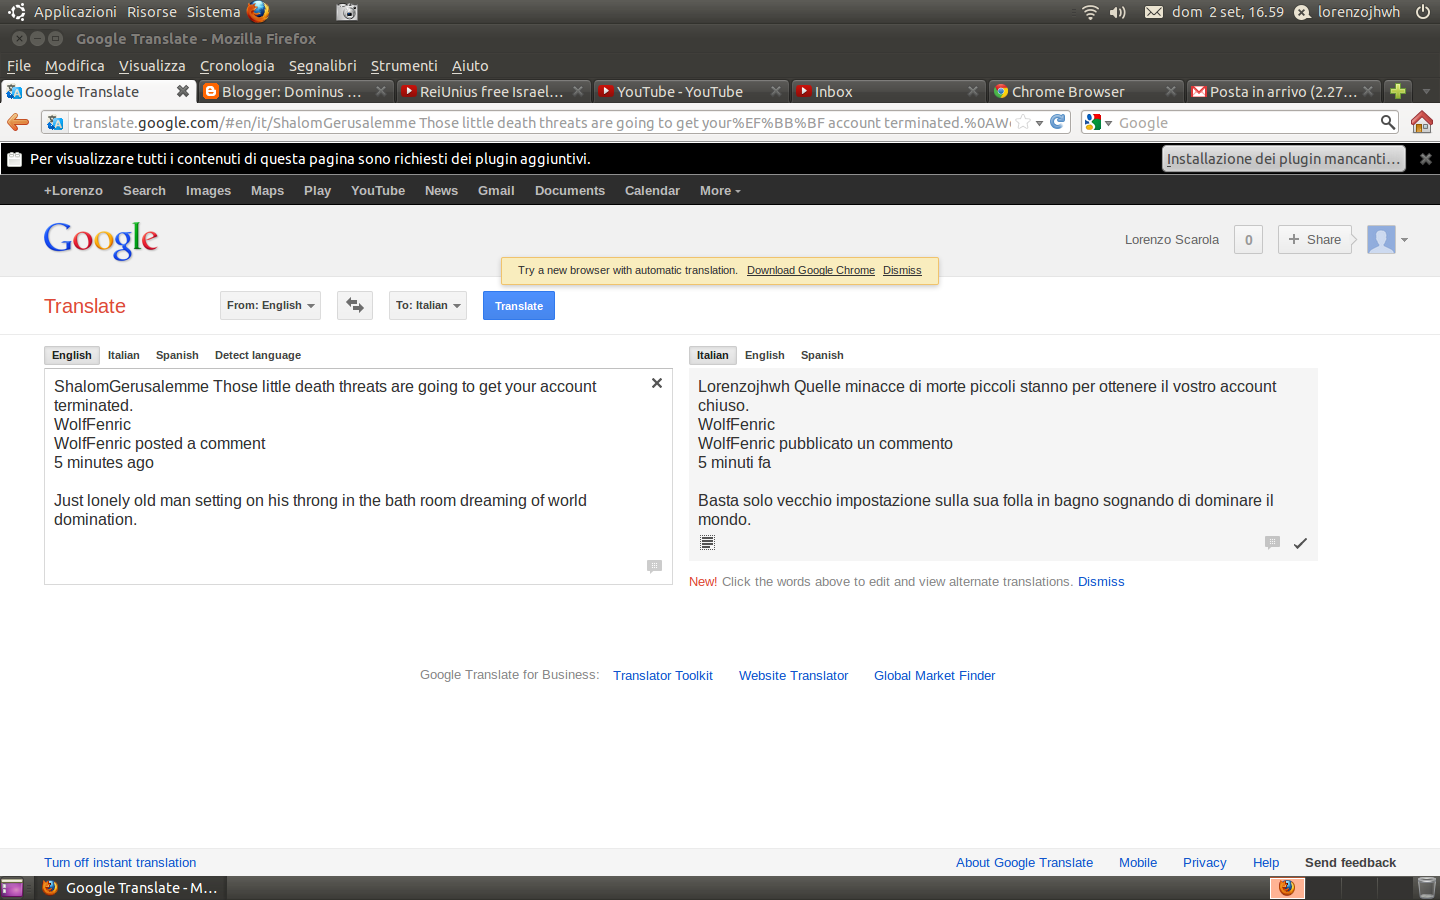Click the swap languages arrows button
This screenshot has height=900, width=1440.
(x=355, y=306)
